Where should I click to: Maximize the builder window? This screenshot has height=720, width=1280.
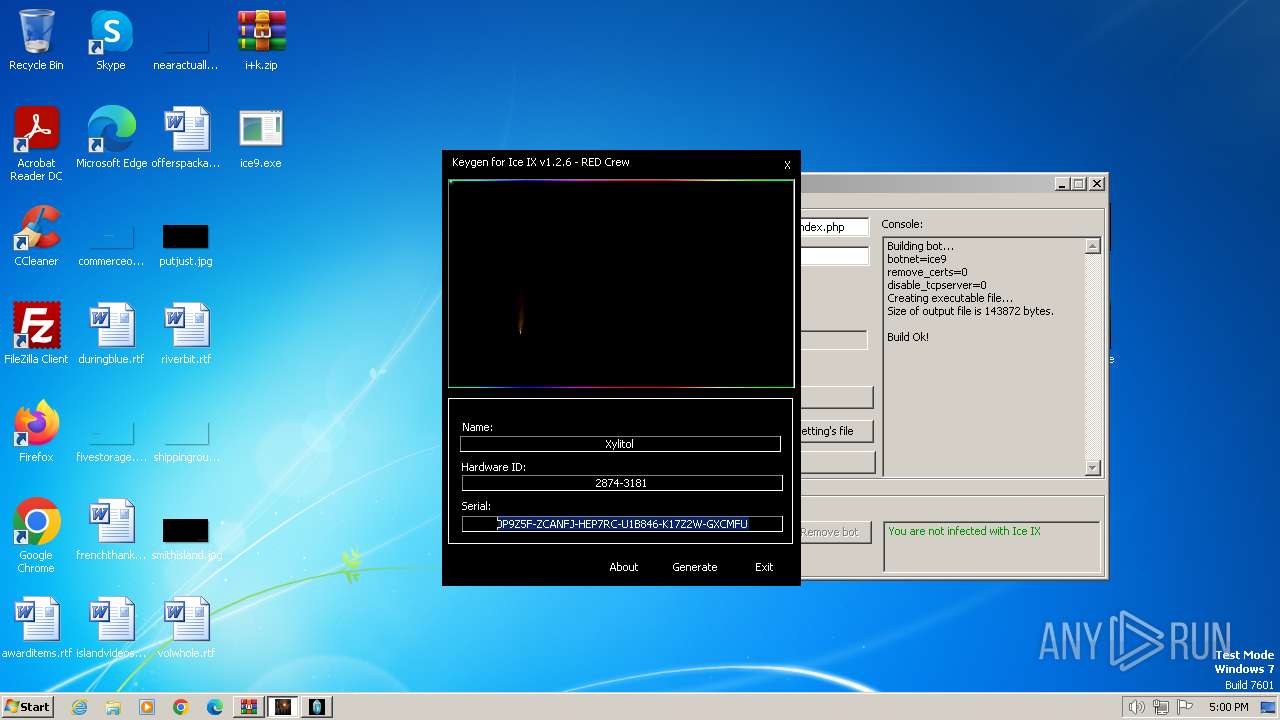click(1078, 184)
